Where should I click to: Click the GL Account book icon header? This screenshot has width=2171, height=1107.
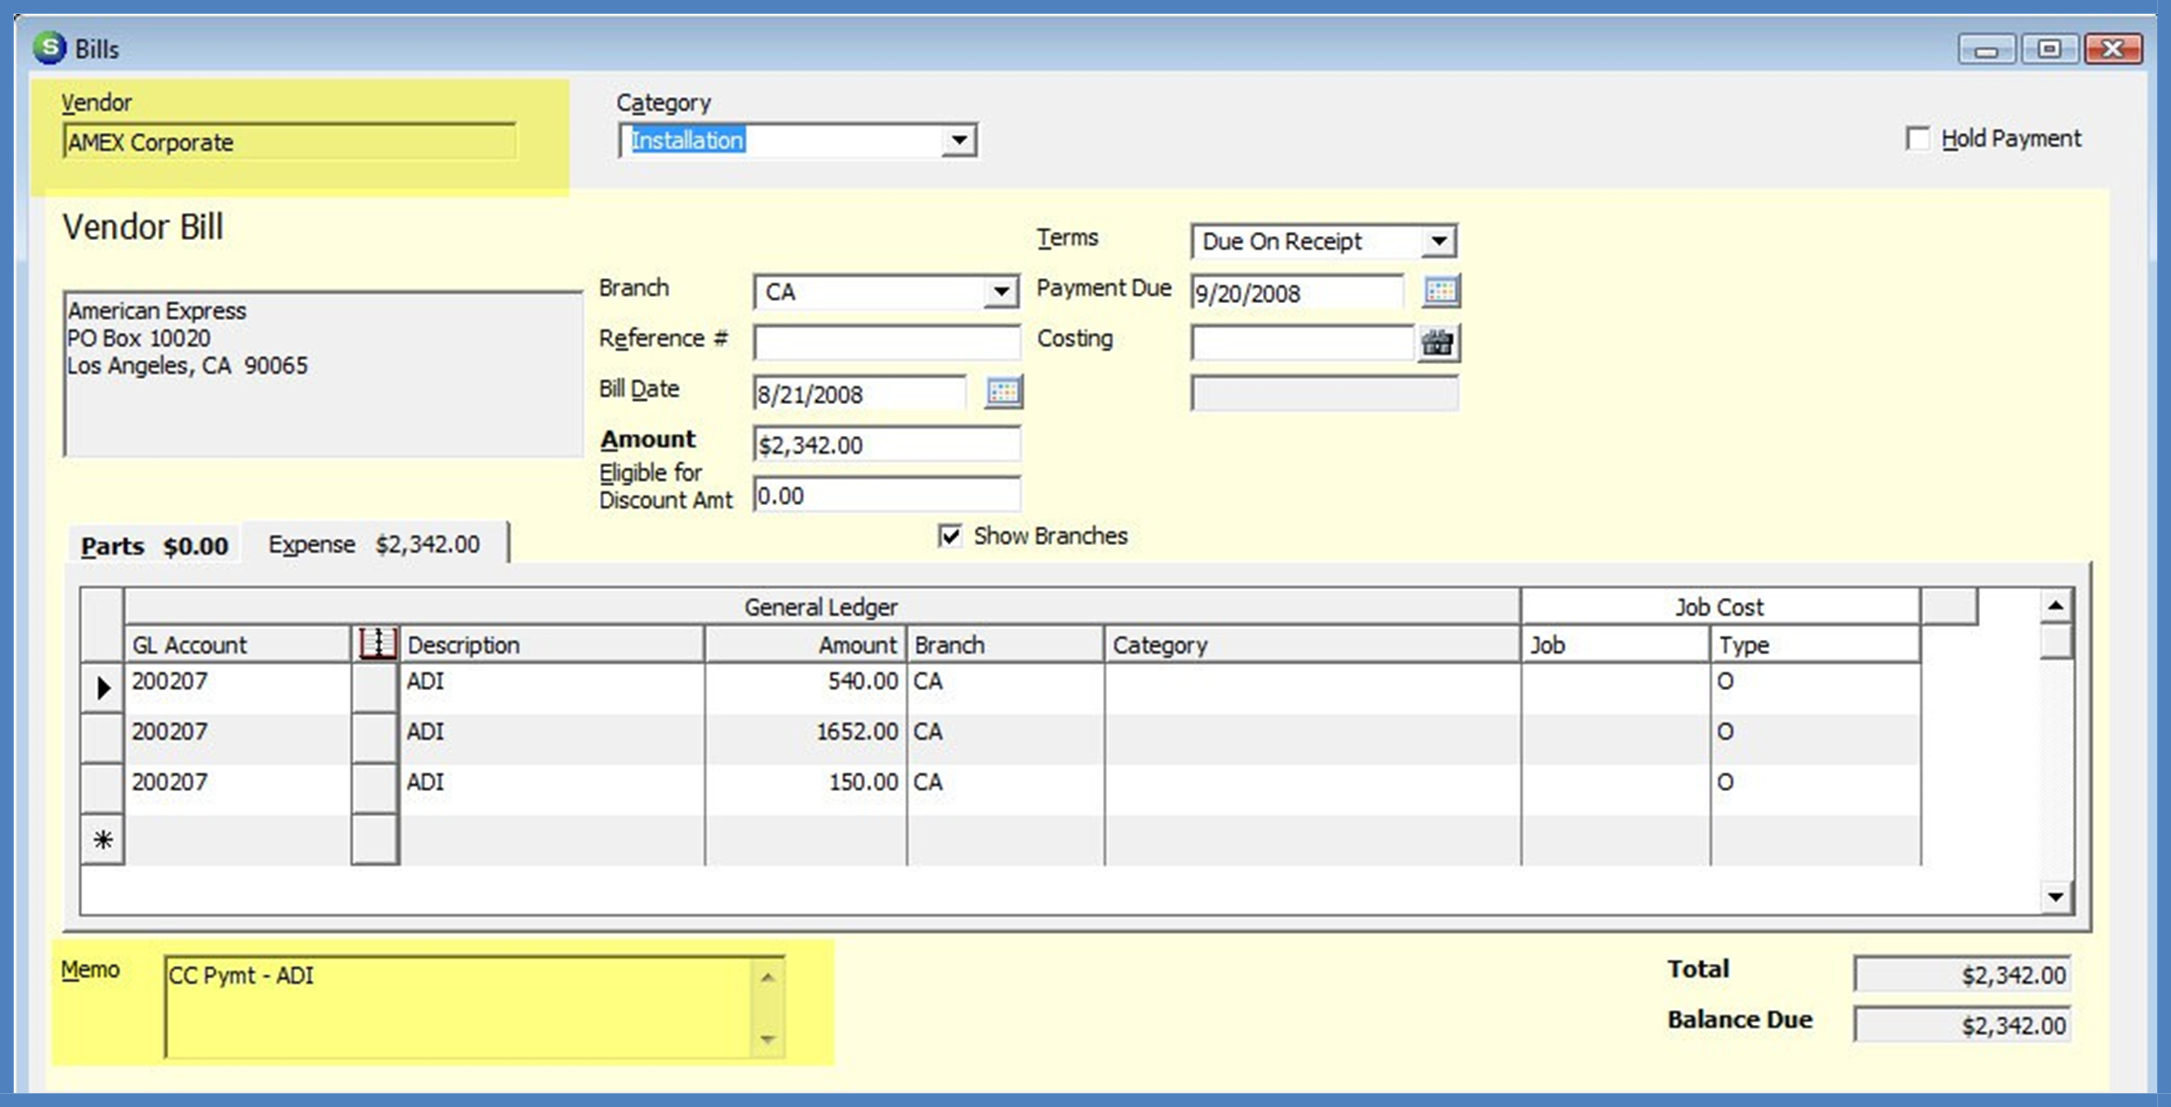coord(377,644)
